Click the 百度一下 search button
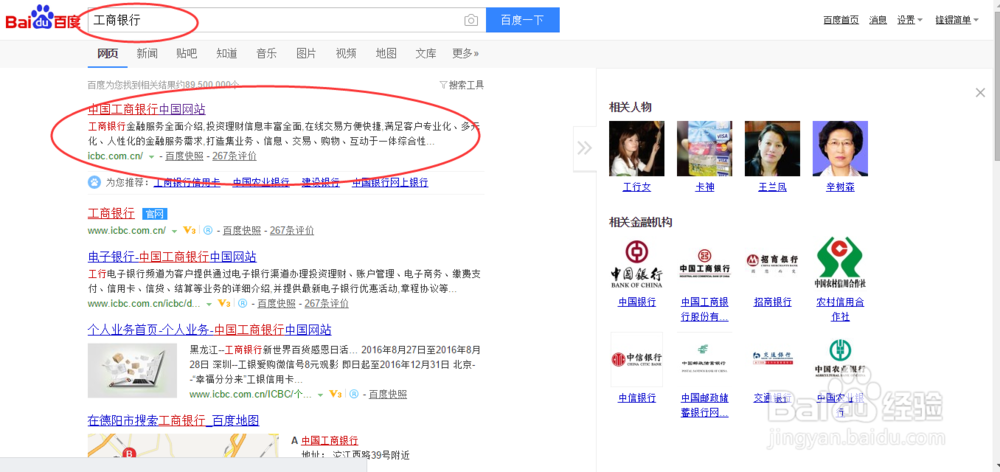The image size is (1000, 472). 523,20
